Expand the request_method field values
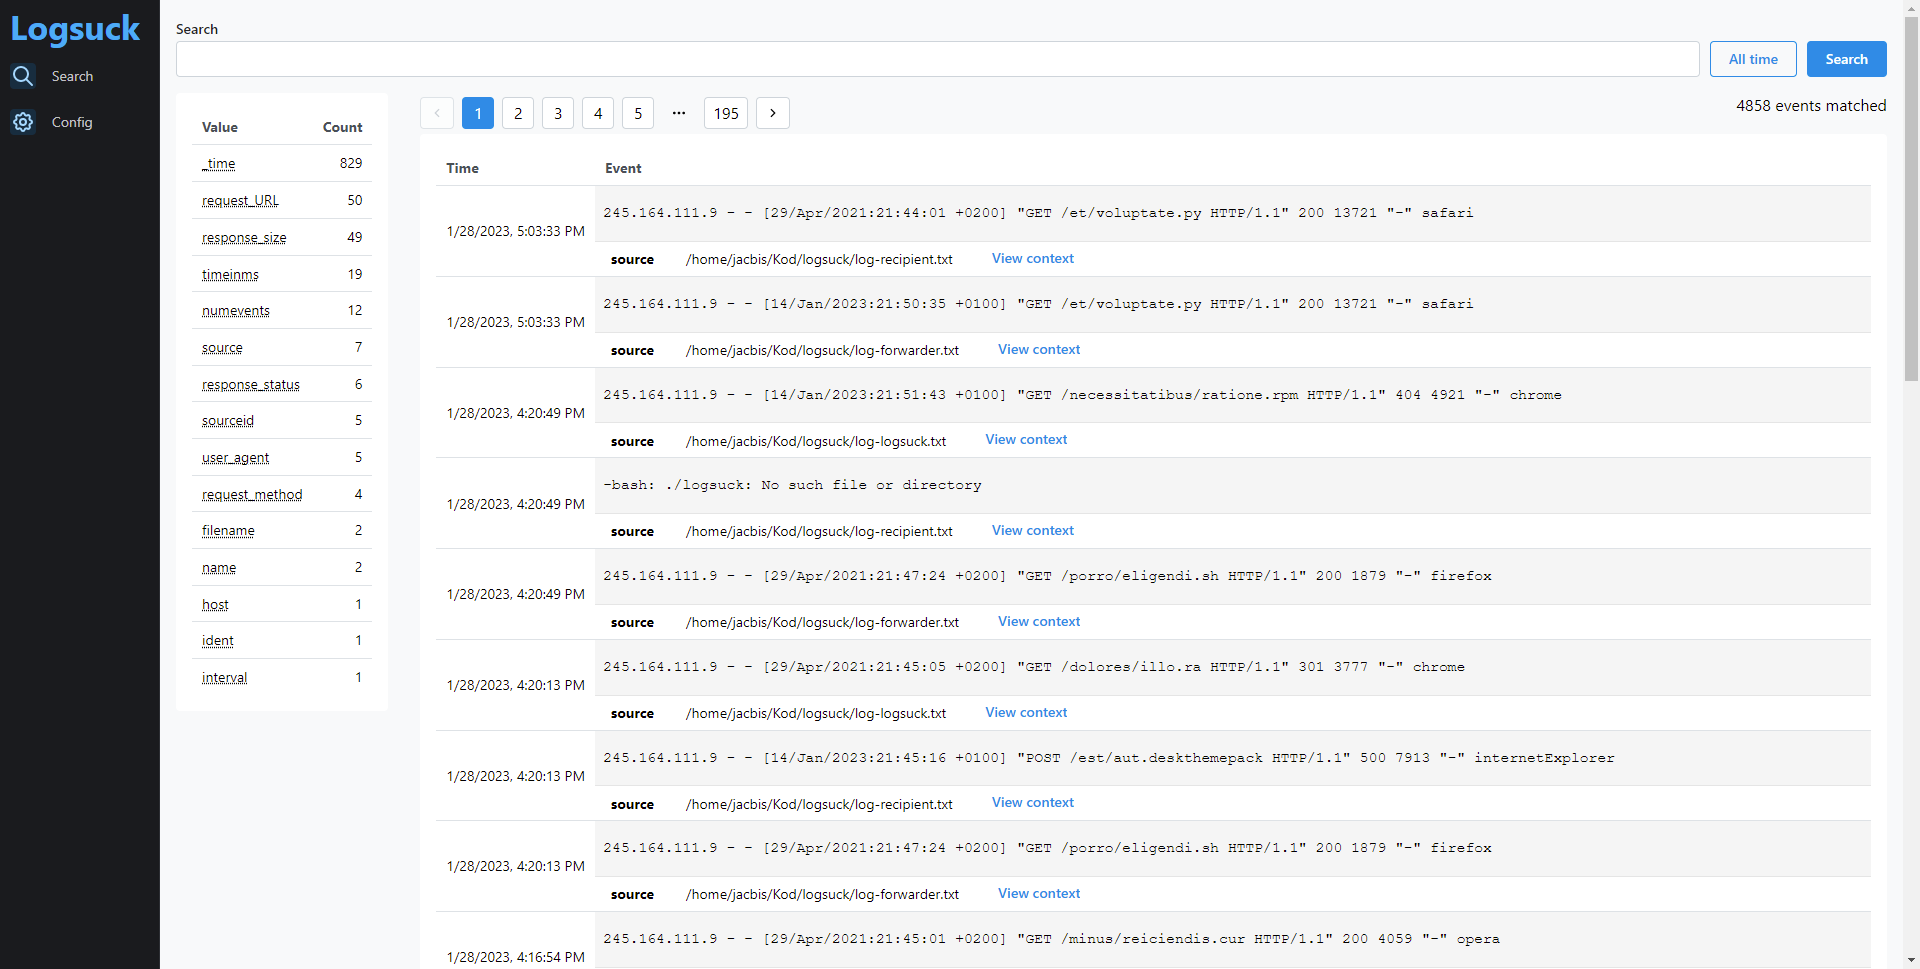This screenshot has width=1920, height=969. click(252, 494)
